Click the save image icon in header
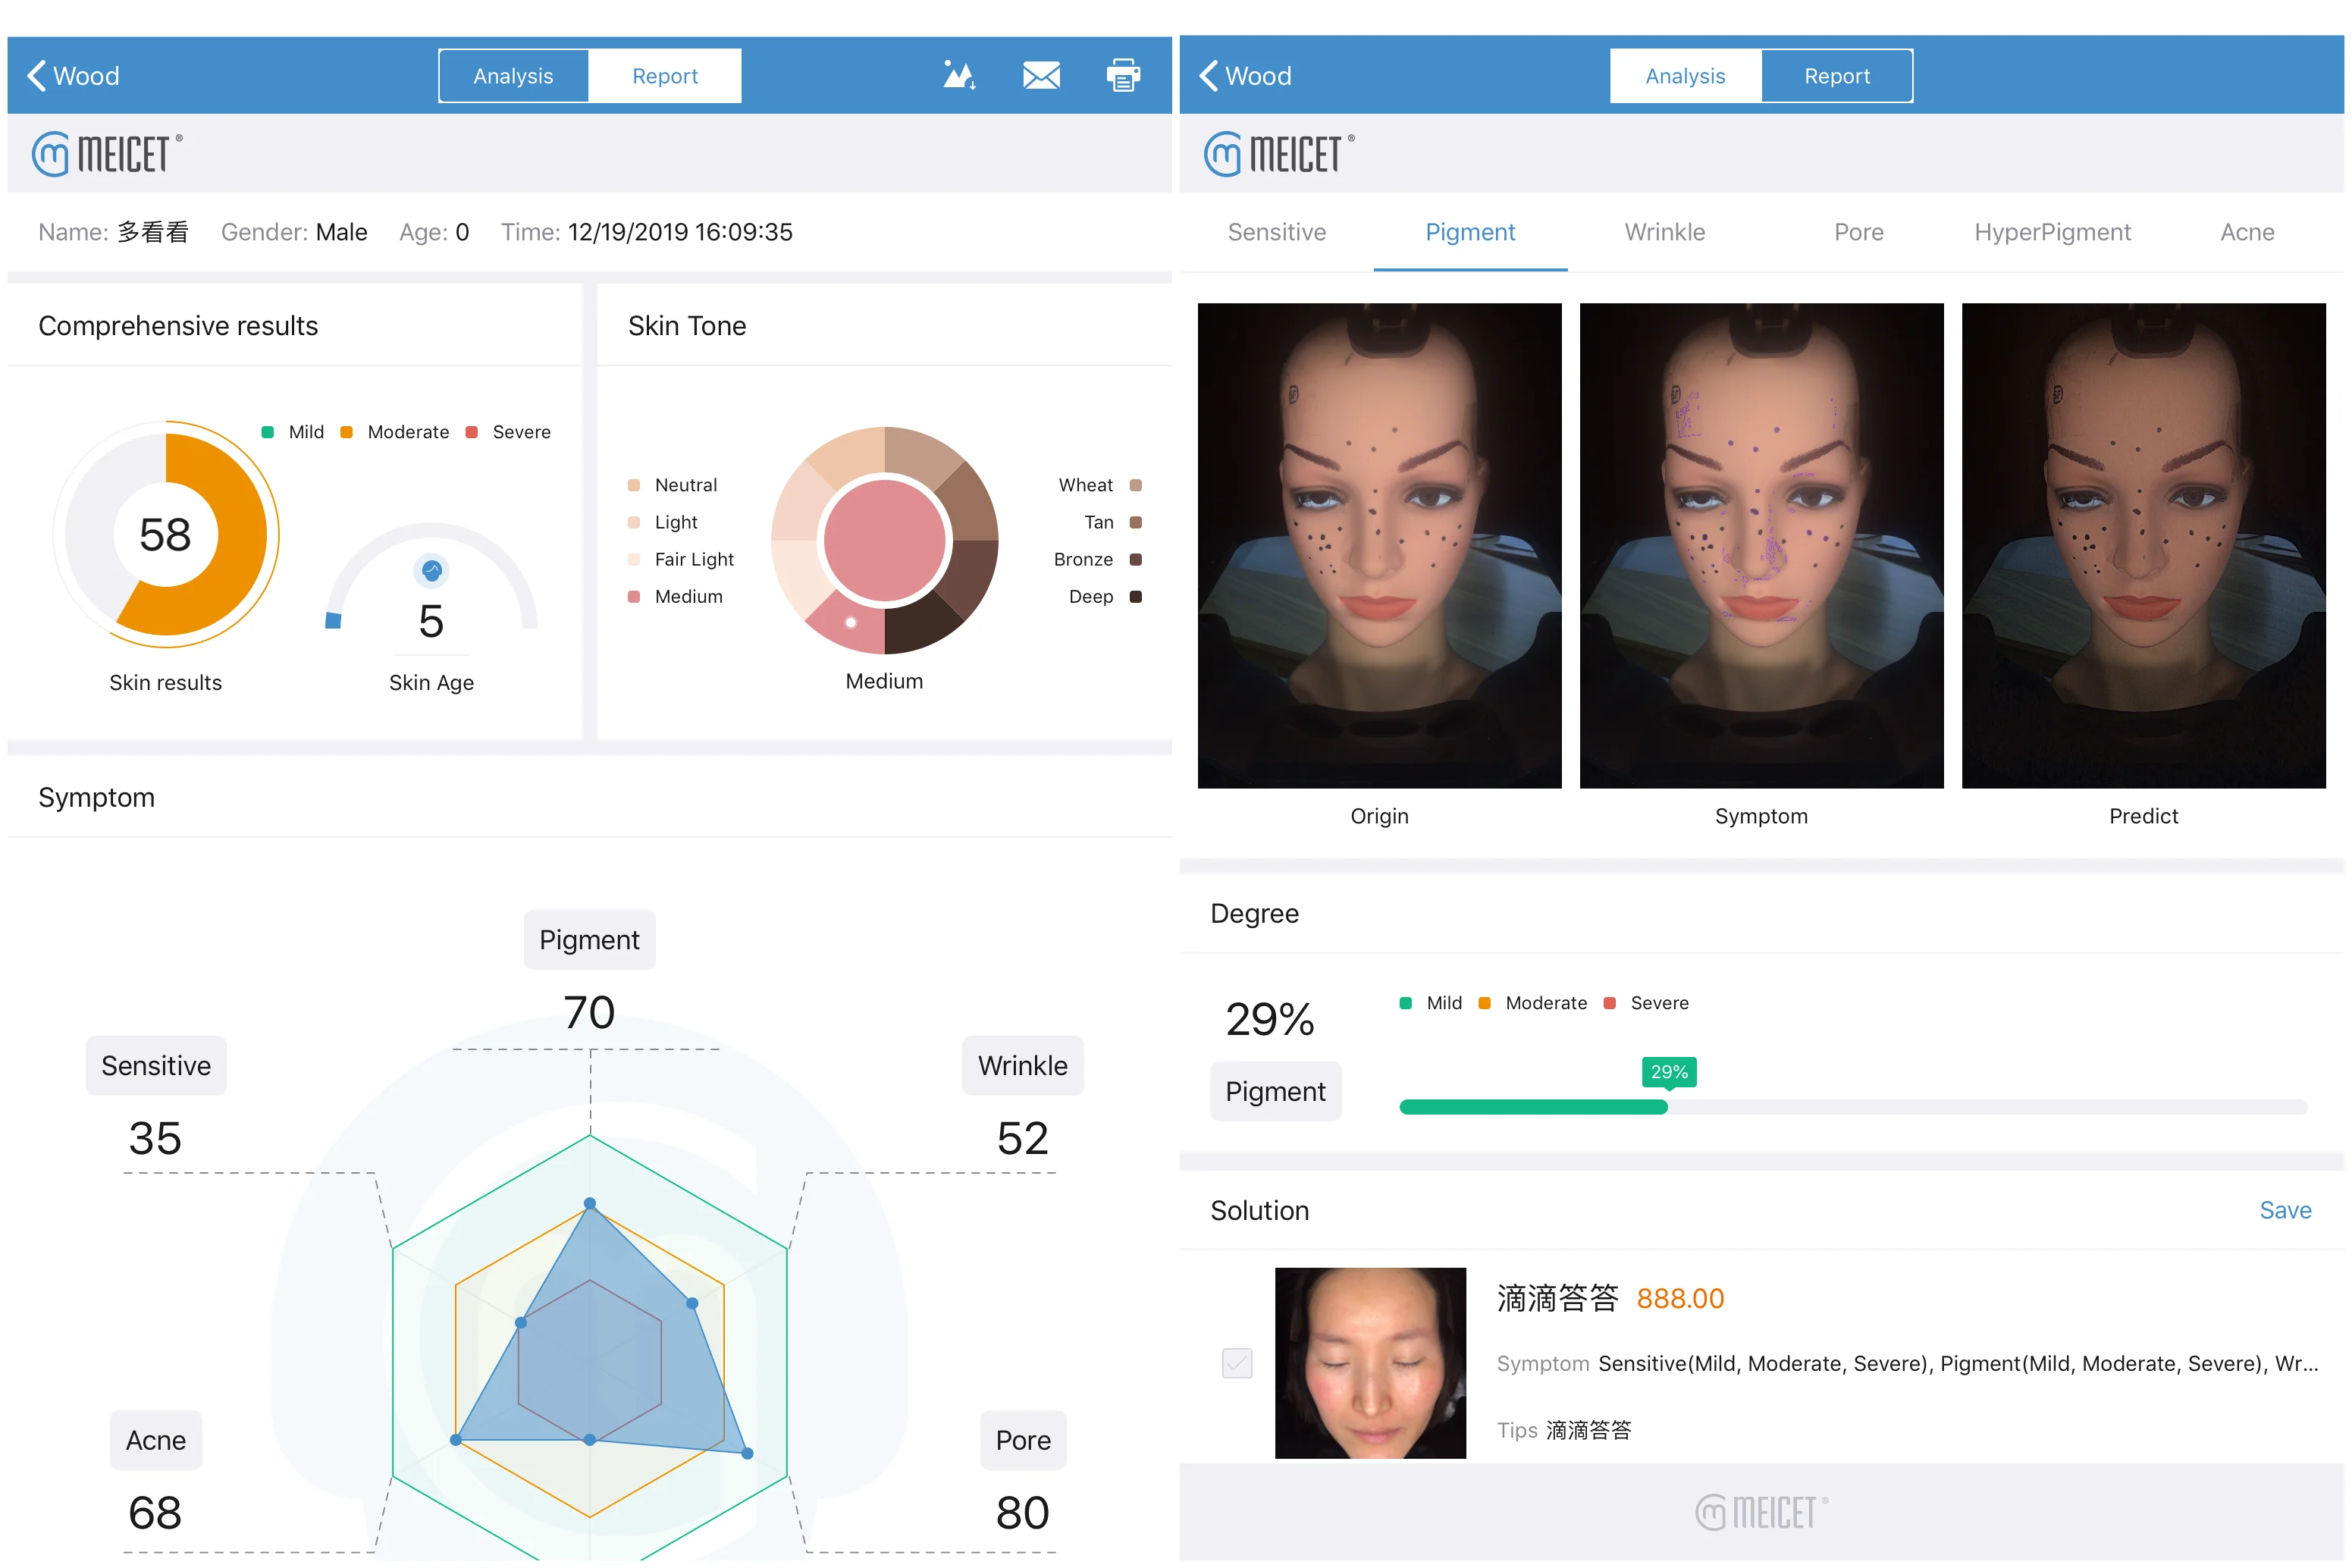2352x1568 pixels. click(959, 75)
